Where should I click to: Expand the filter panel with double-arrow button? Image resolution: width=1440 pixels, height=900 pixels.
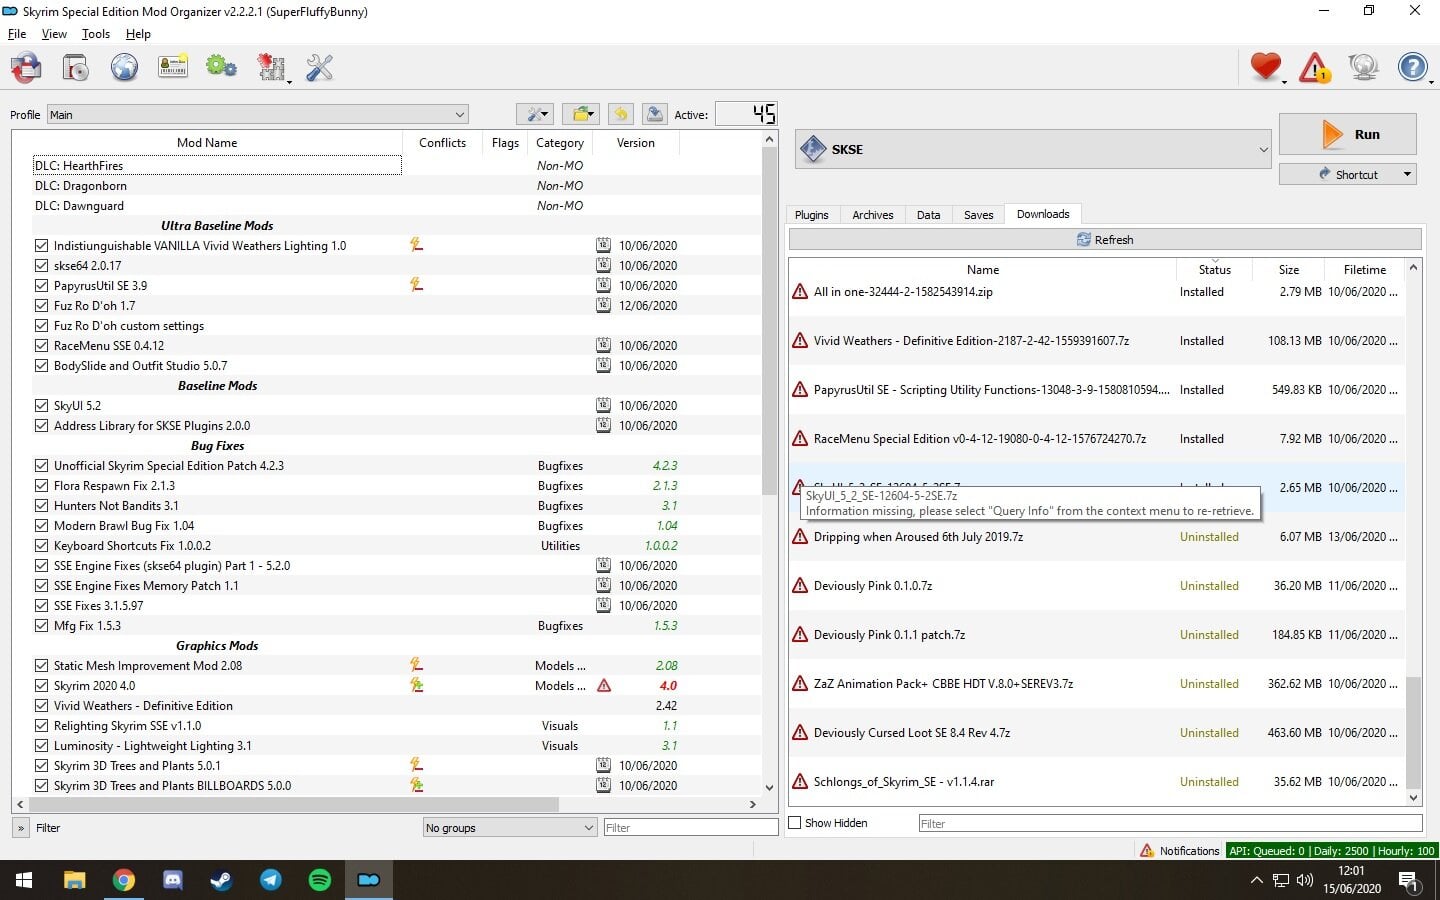tap(21, 828)
